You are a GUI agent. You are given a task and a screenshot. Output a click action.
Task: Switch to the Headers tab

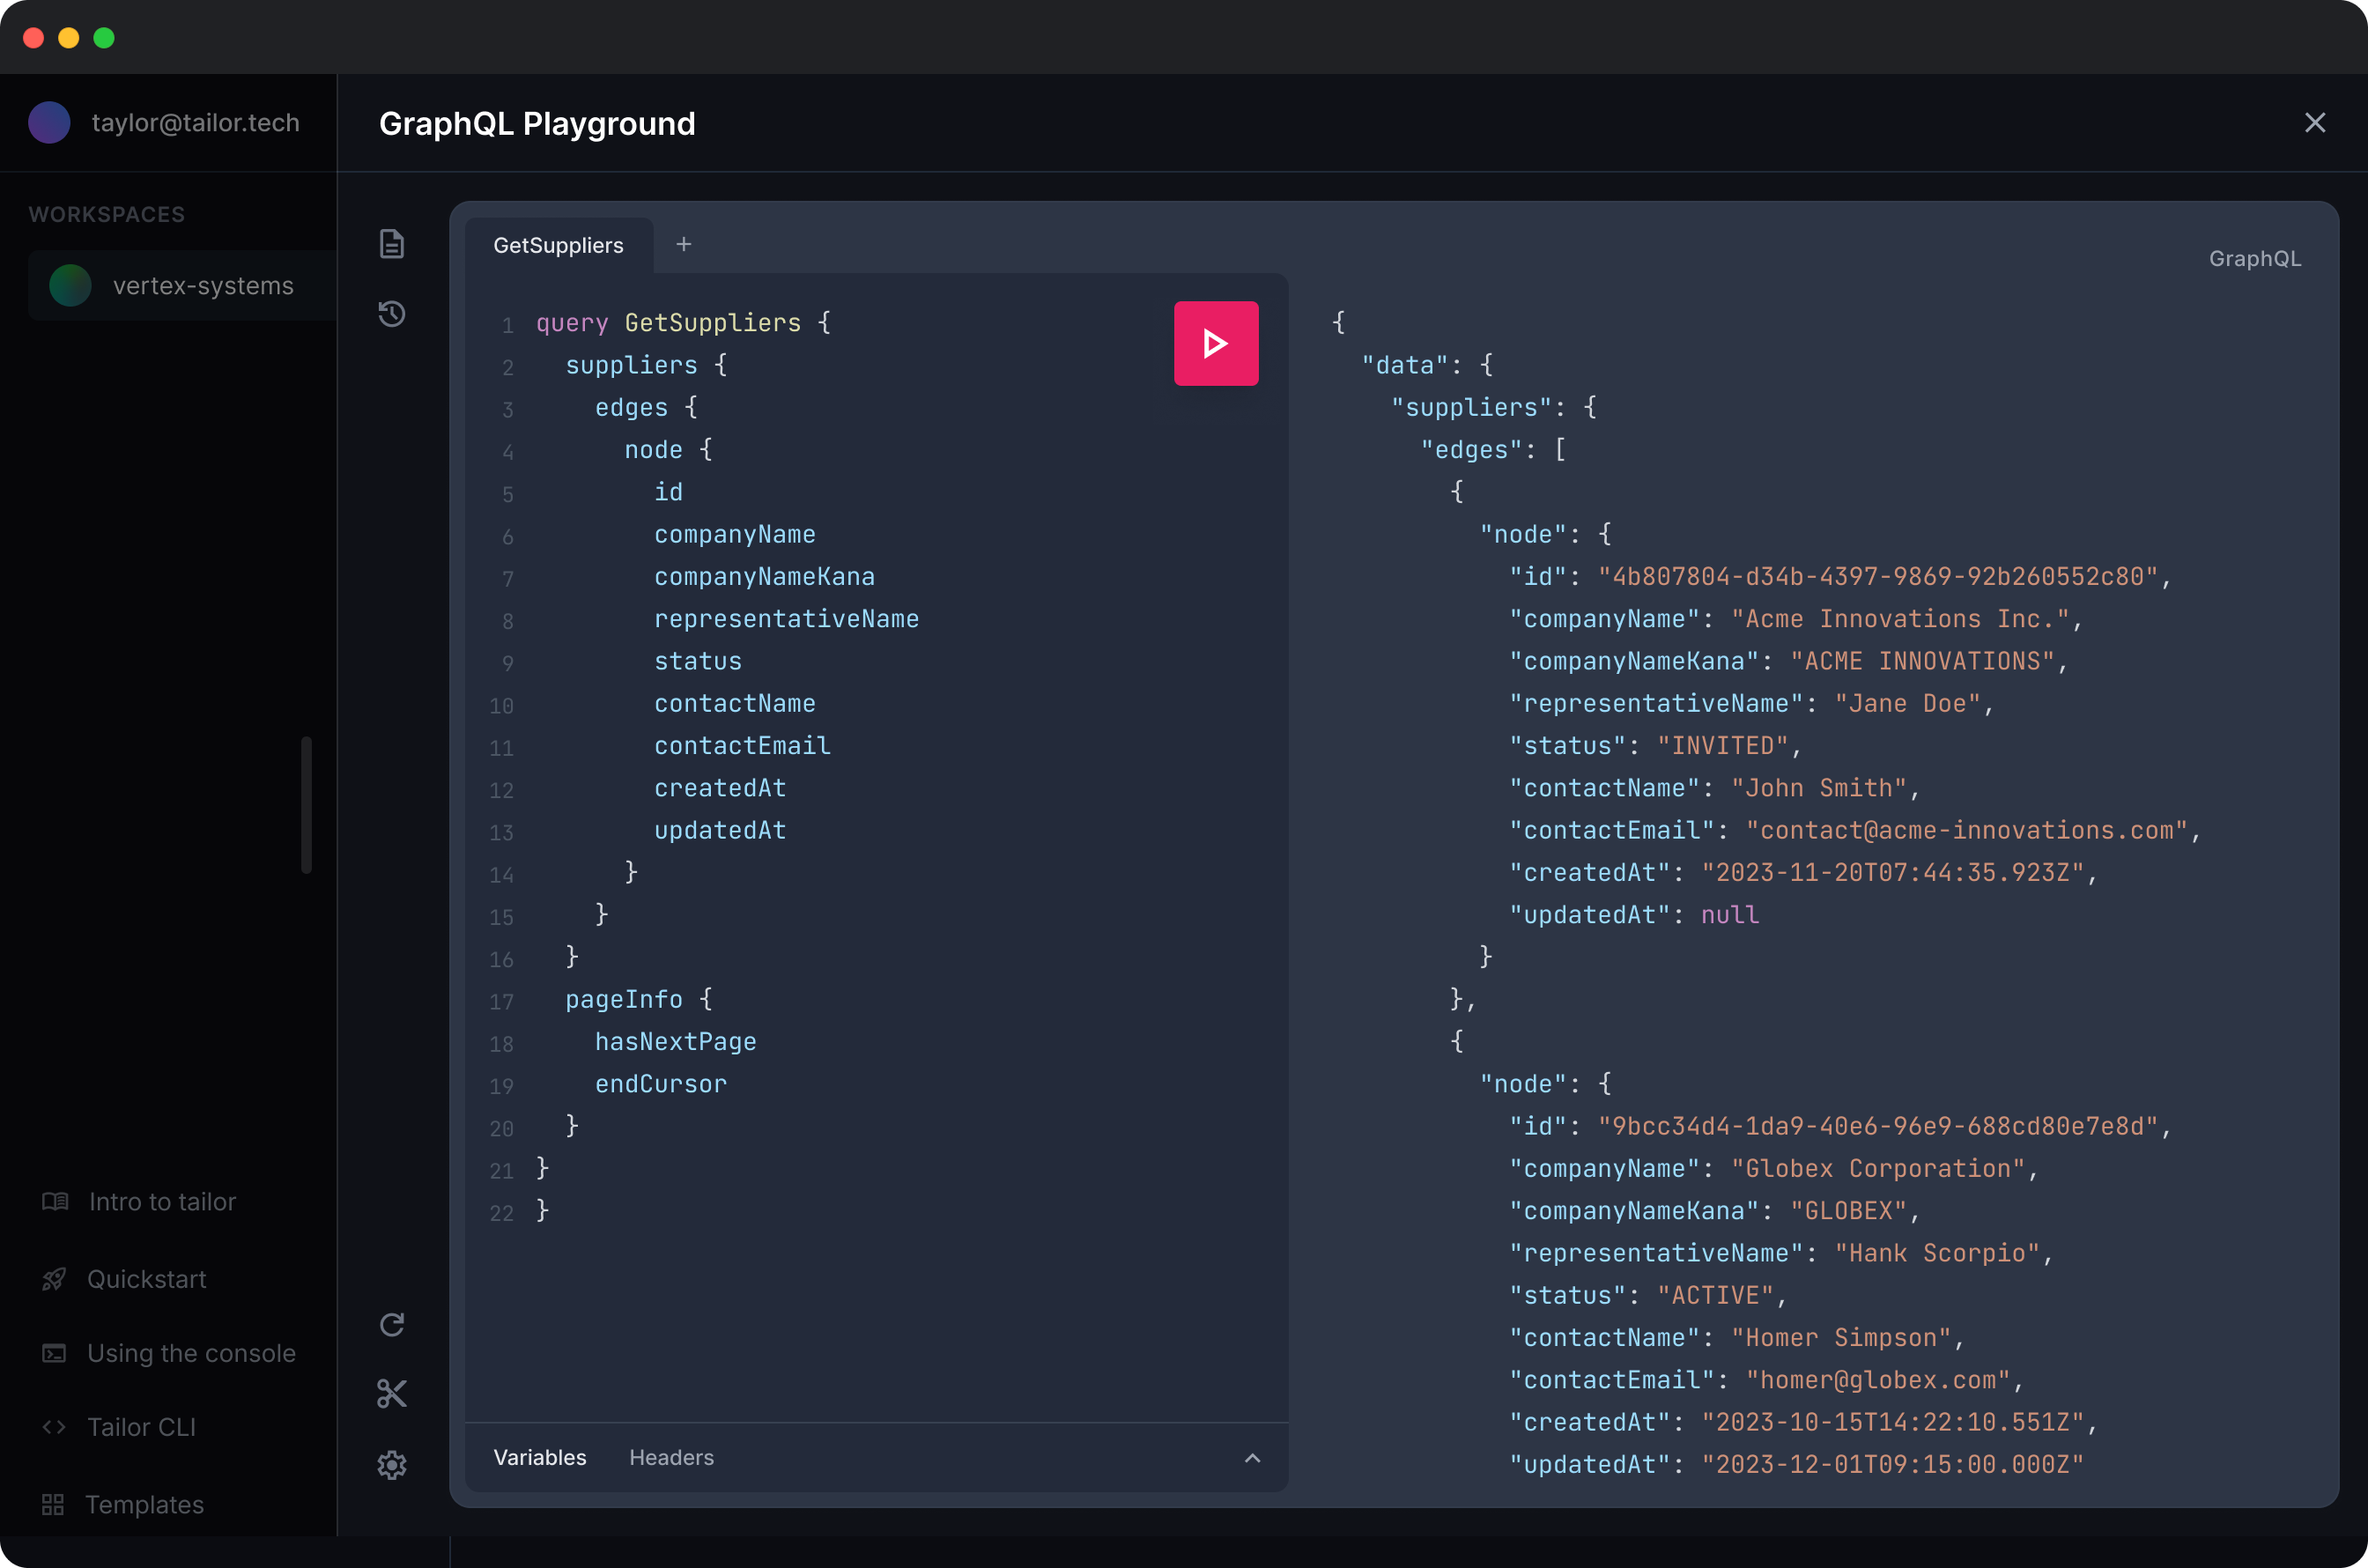click(x=671, y=1457)
